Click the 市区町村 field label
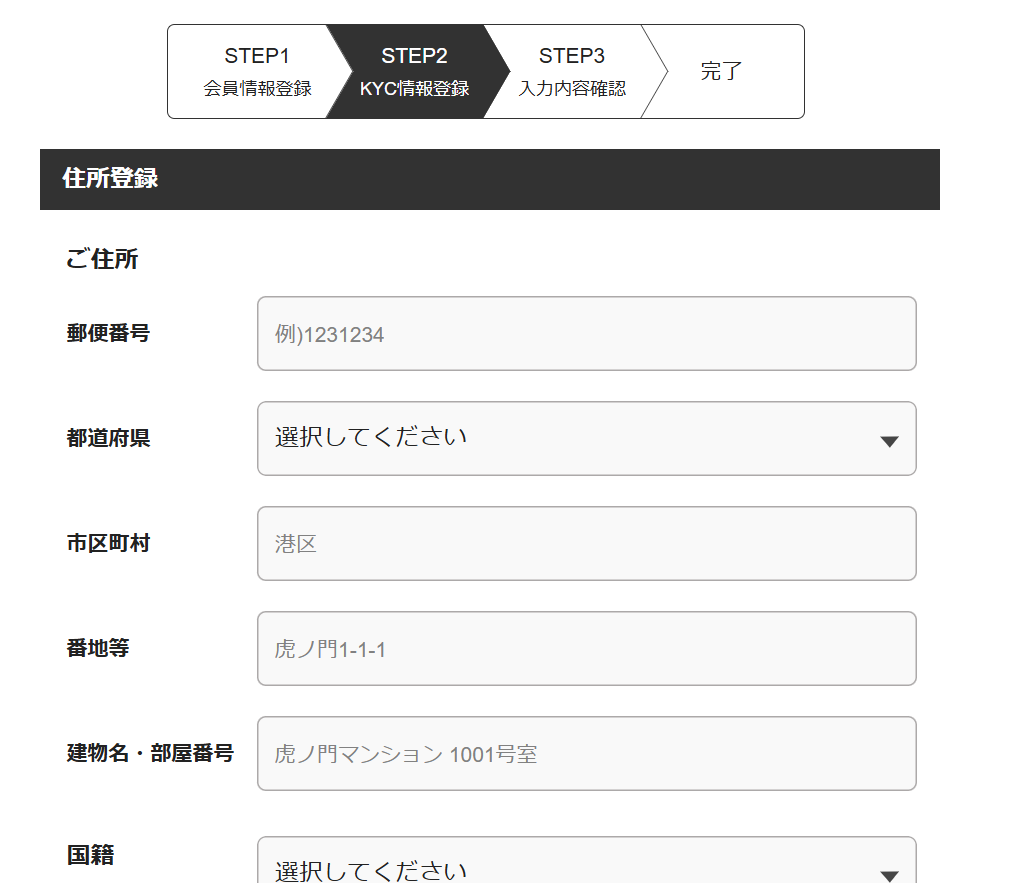Screen dimensions: 1012x883 108,543
